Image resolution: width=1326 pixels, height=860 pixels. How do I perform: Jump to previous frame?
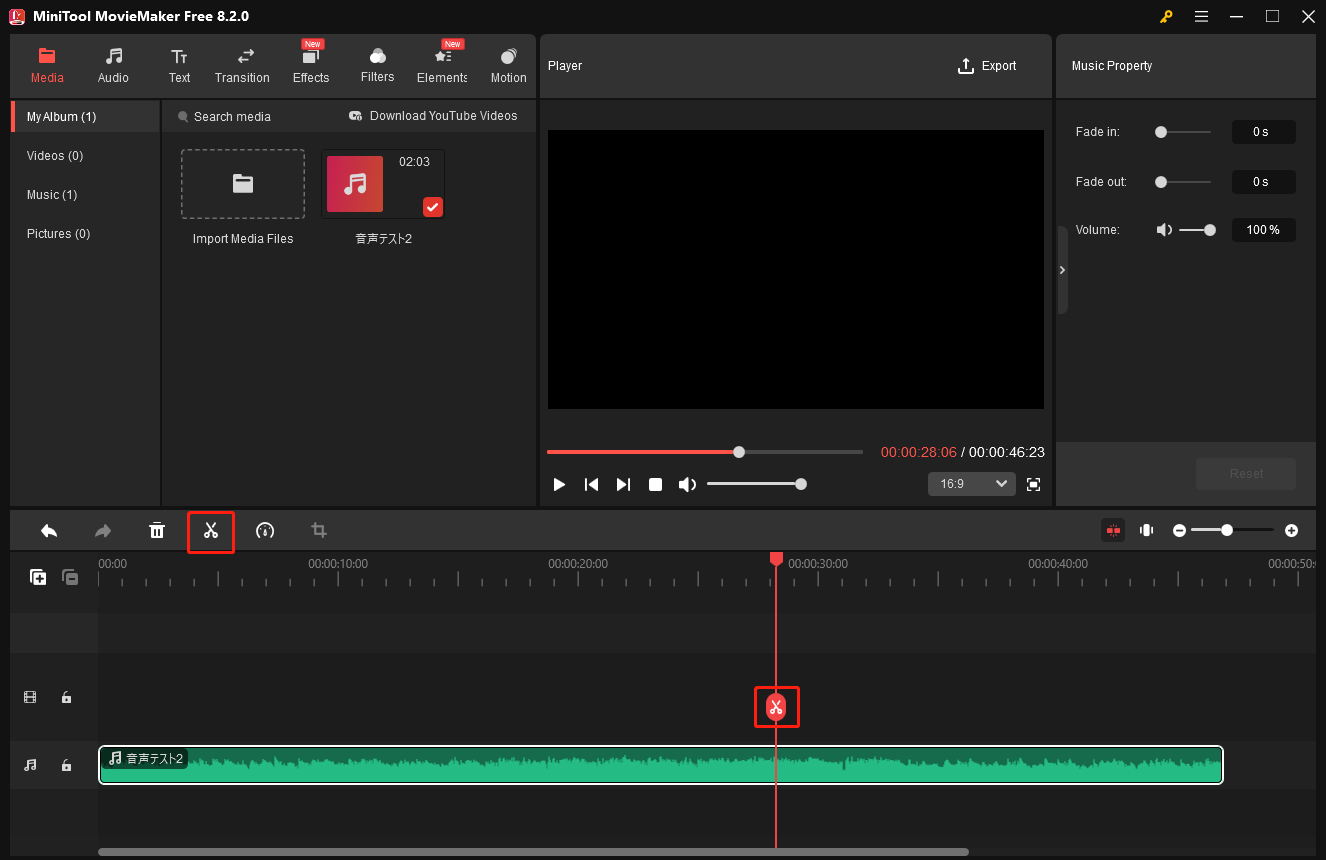coord(591,484)
